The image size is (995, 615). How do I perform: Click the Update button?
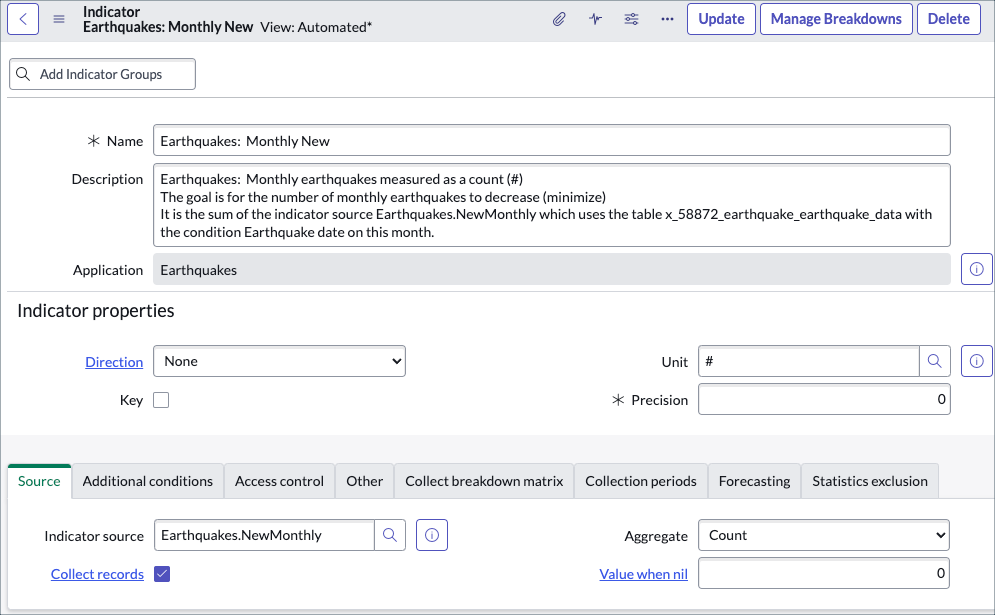tap(721, 19)
